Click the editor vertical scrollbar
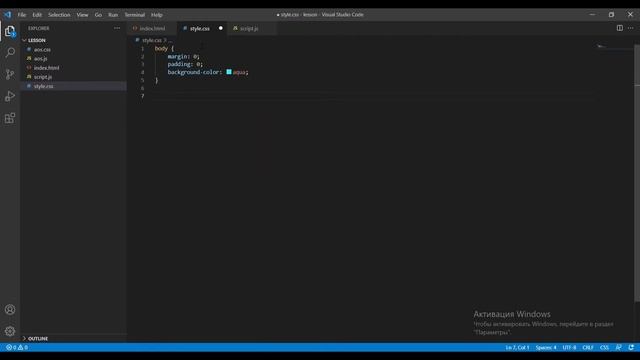 point(637,173)
